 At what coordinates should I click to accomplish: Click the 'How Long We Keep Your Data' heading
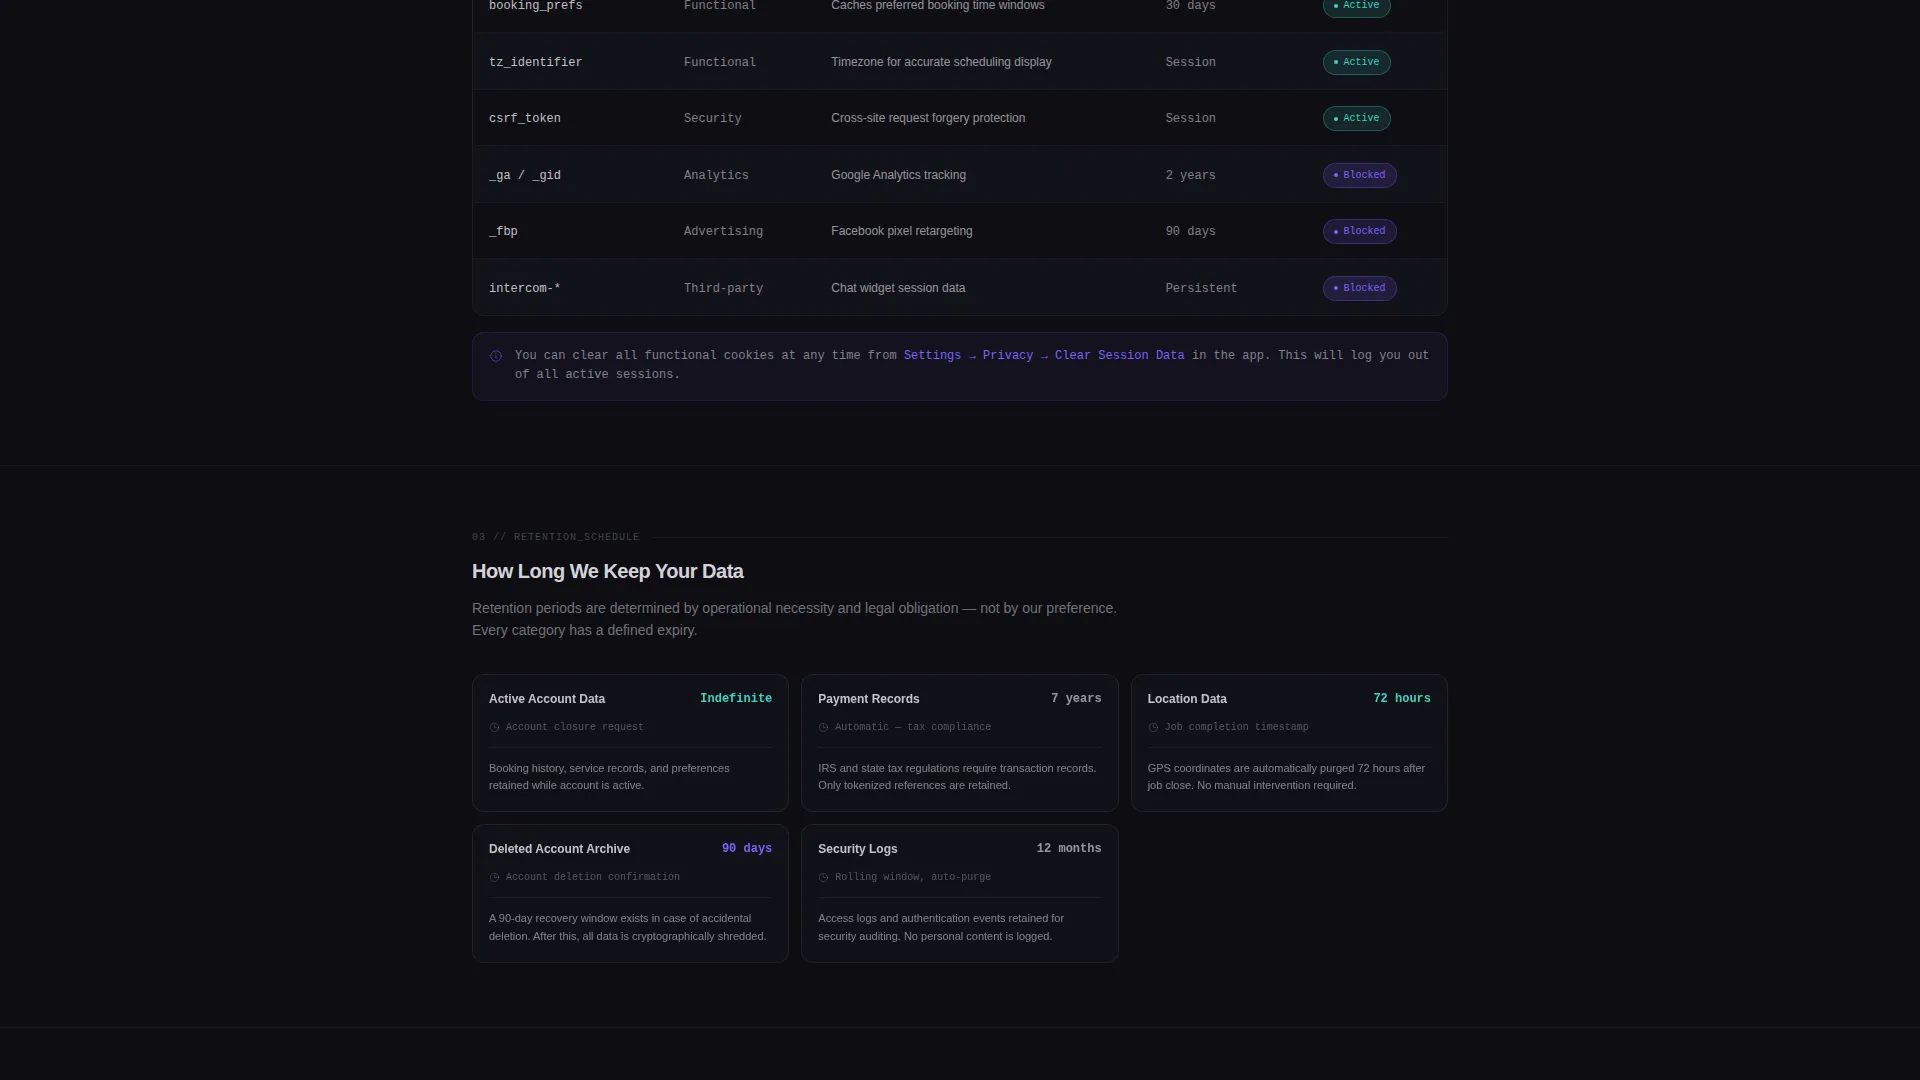tap(607, 571)
